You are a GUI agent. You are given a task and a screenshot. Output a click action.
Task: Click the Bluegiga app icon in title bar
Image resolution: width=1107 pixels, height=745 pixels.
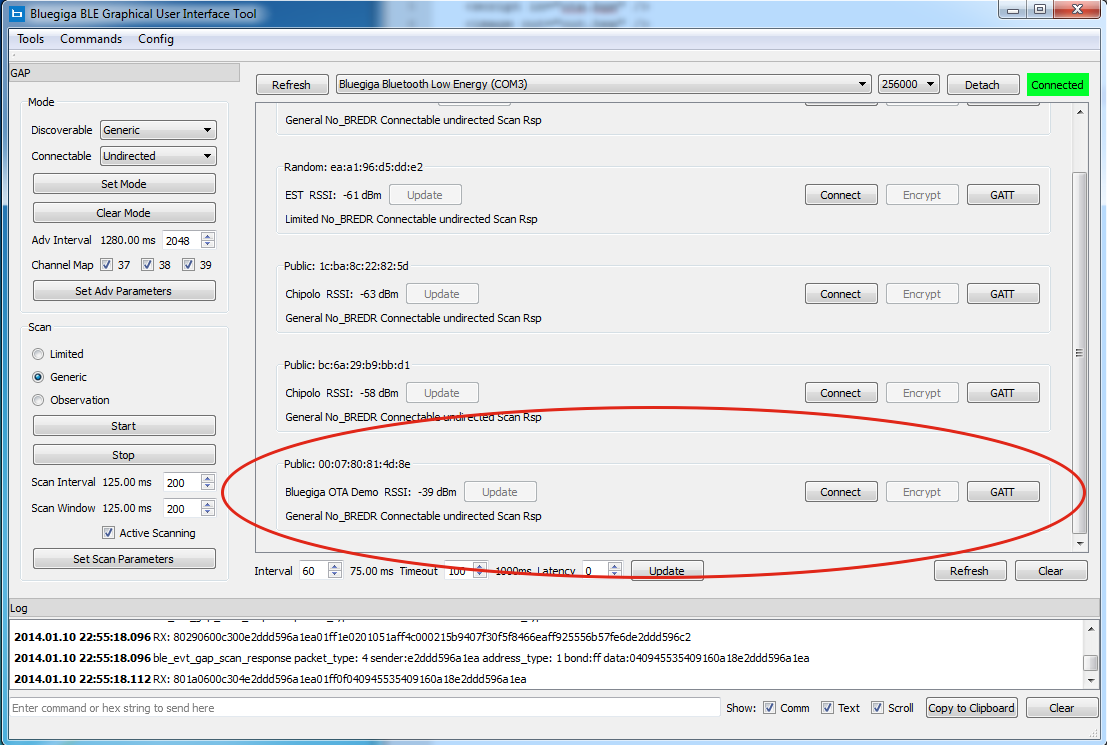[17, 13]
